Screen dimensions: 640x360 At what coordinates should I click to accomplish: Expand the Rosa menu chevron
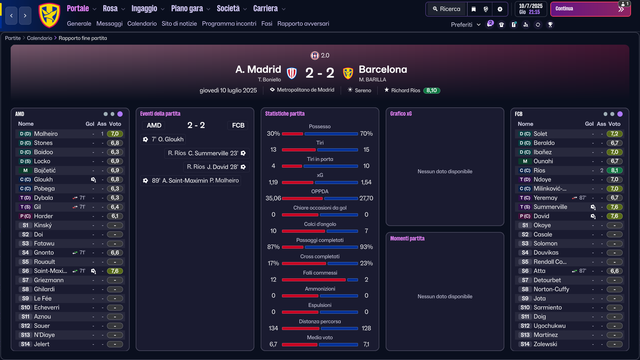(123, 9)
